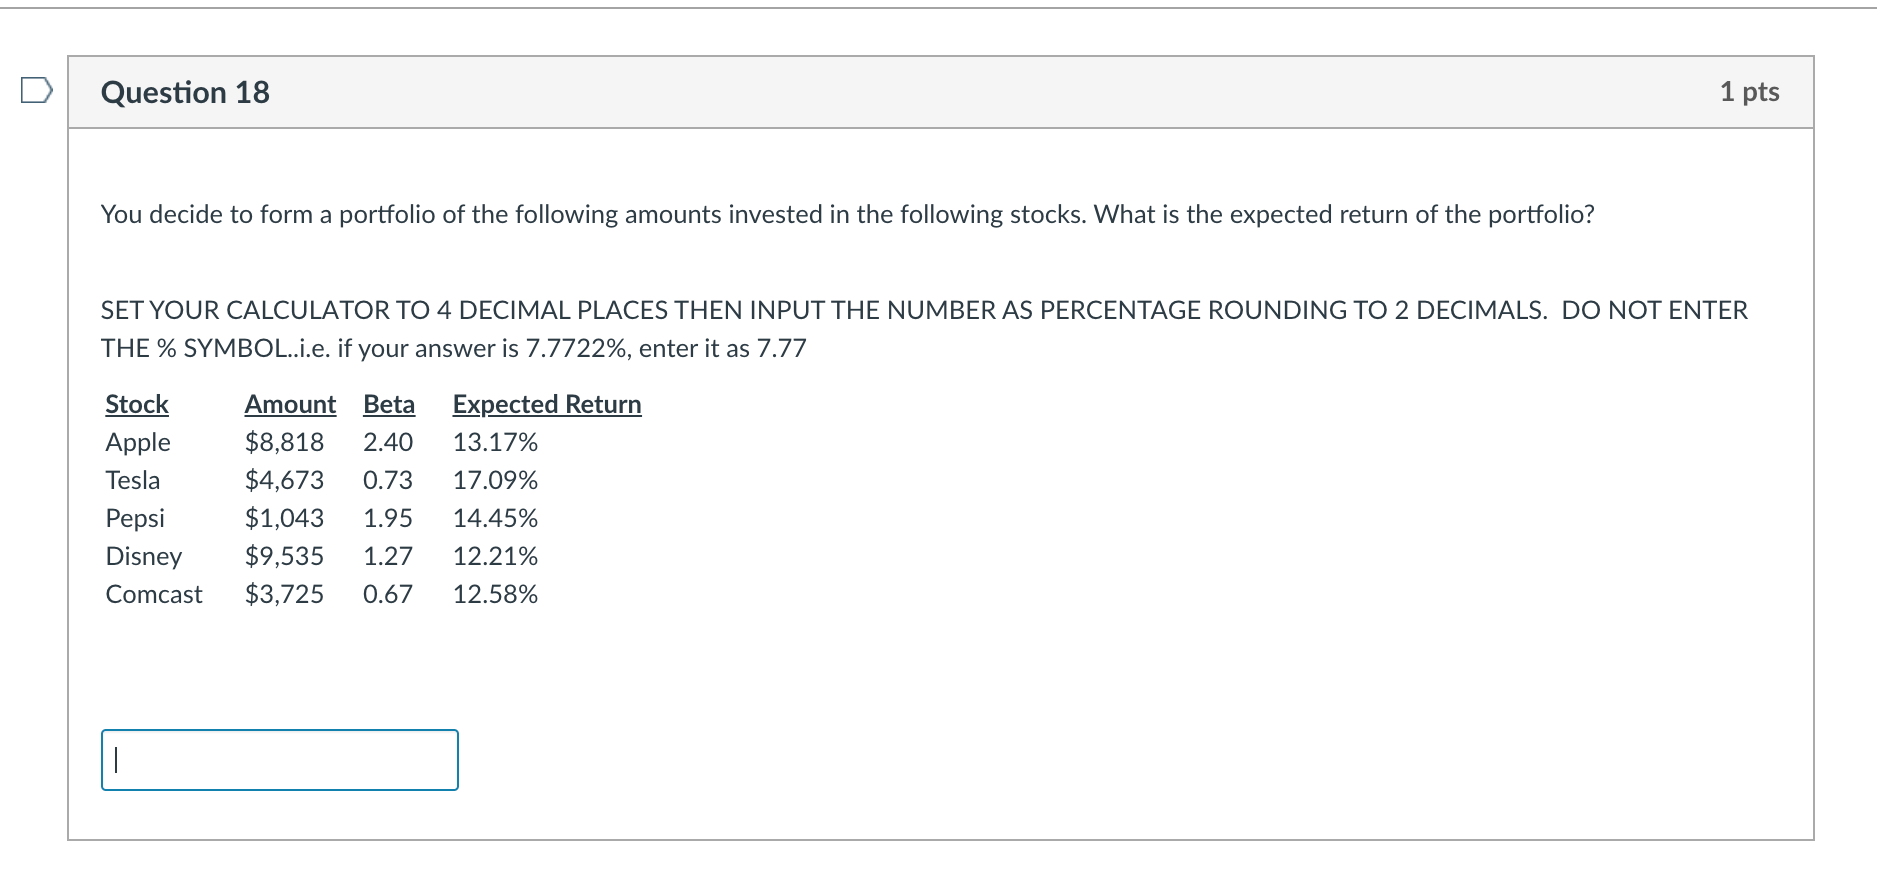Viewport: 1877px width, 887px height.
Task: Select Apple's 13.17% expected return
Action: pyautogui.click(x=495, y=442)
